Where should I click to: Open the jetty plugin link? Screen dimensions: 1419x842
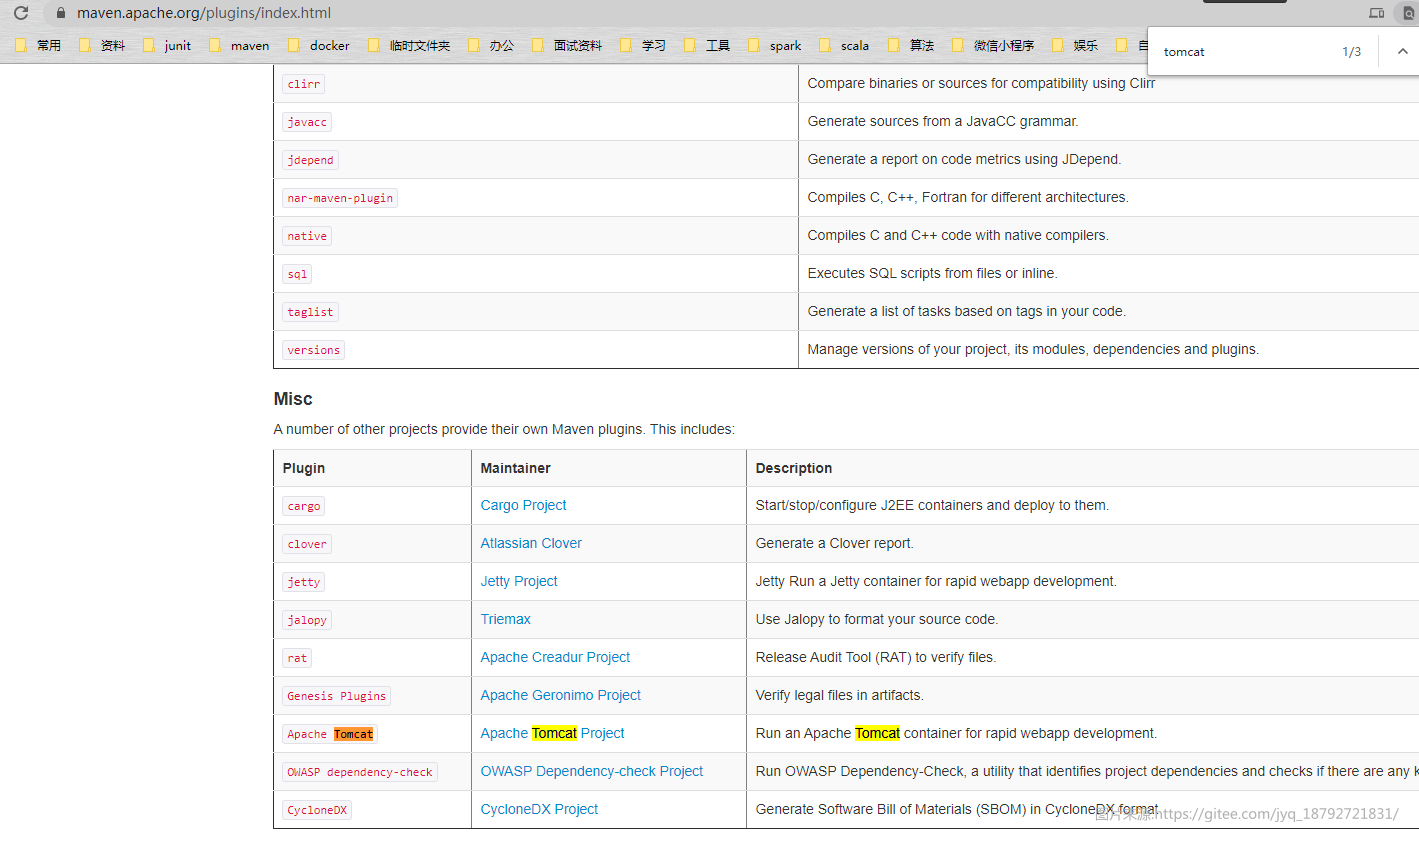tap(304, 582)
